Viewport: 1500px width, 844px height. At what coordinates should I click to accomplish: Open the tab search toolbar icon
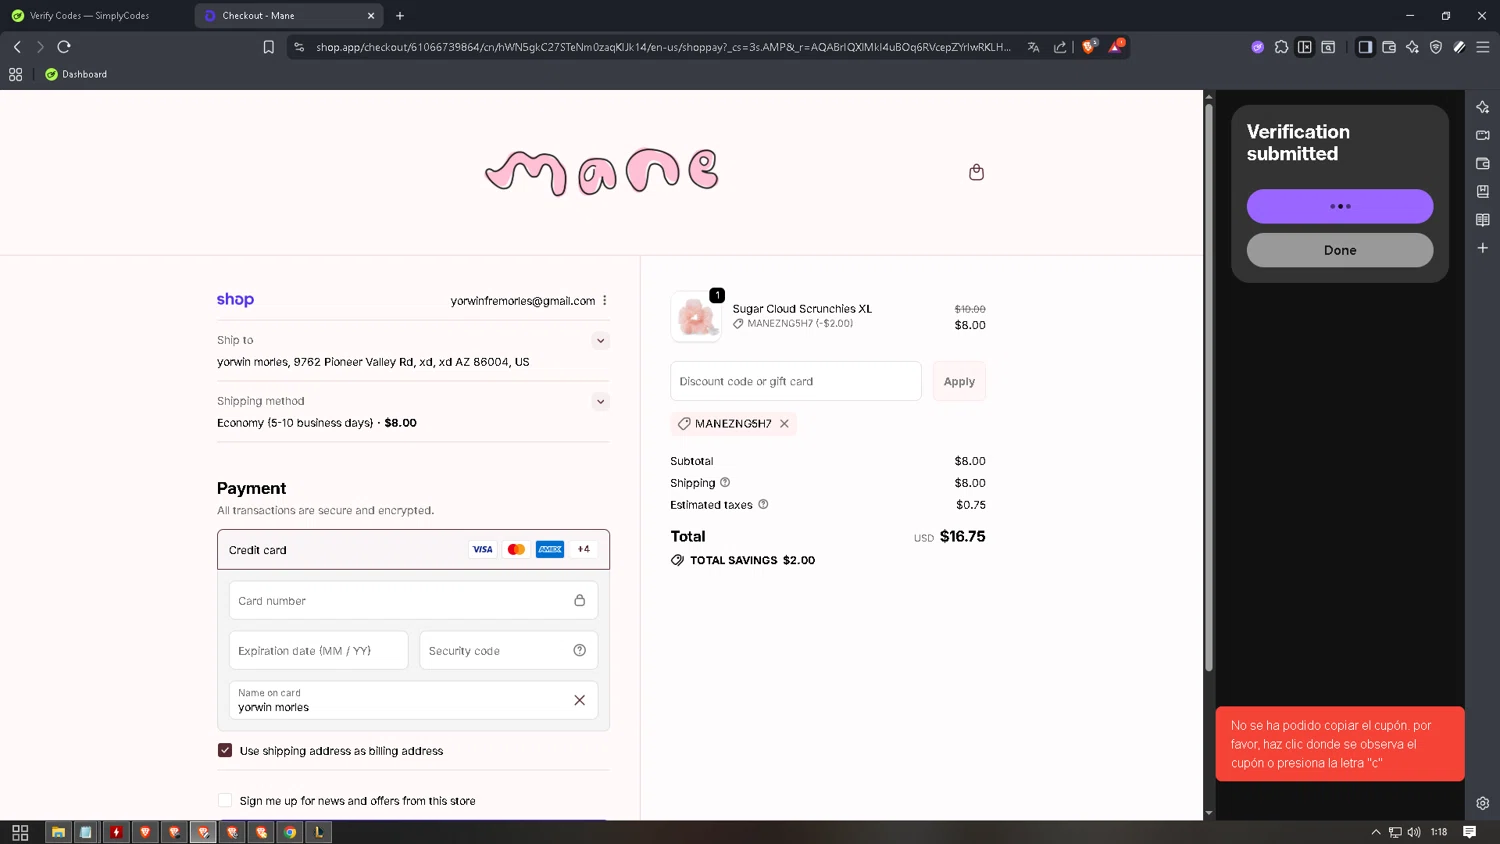coord(1328,47)
